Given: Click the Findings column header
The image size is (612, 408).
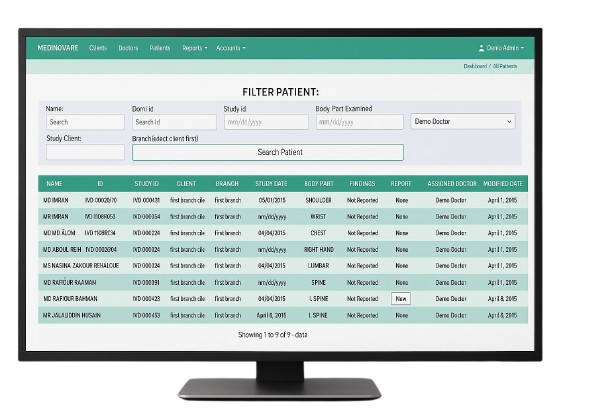Looking at the screenshot, I should click(x=363, y=184).
